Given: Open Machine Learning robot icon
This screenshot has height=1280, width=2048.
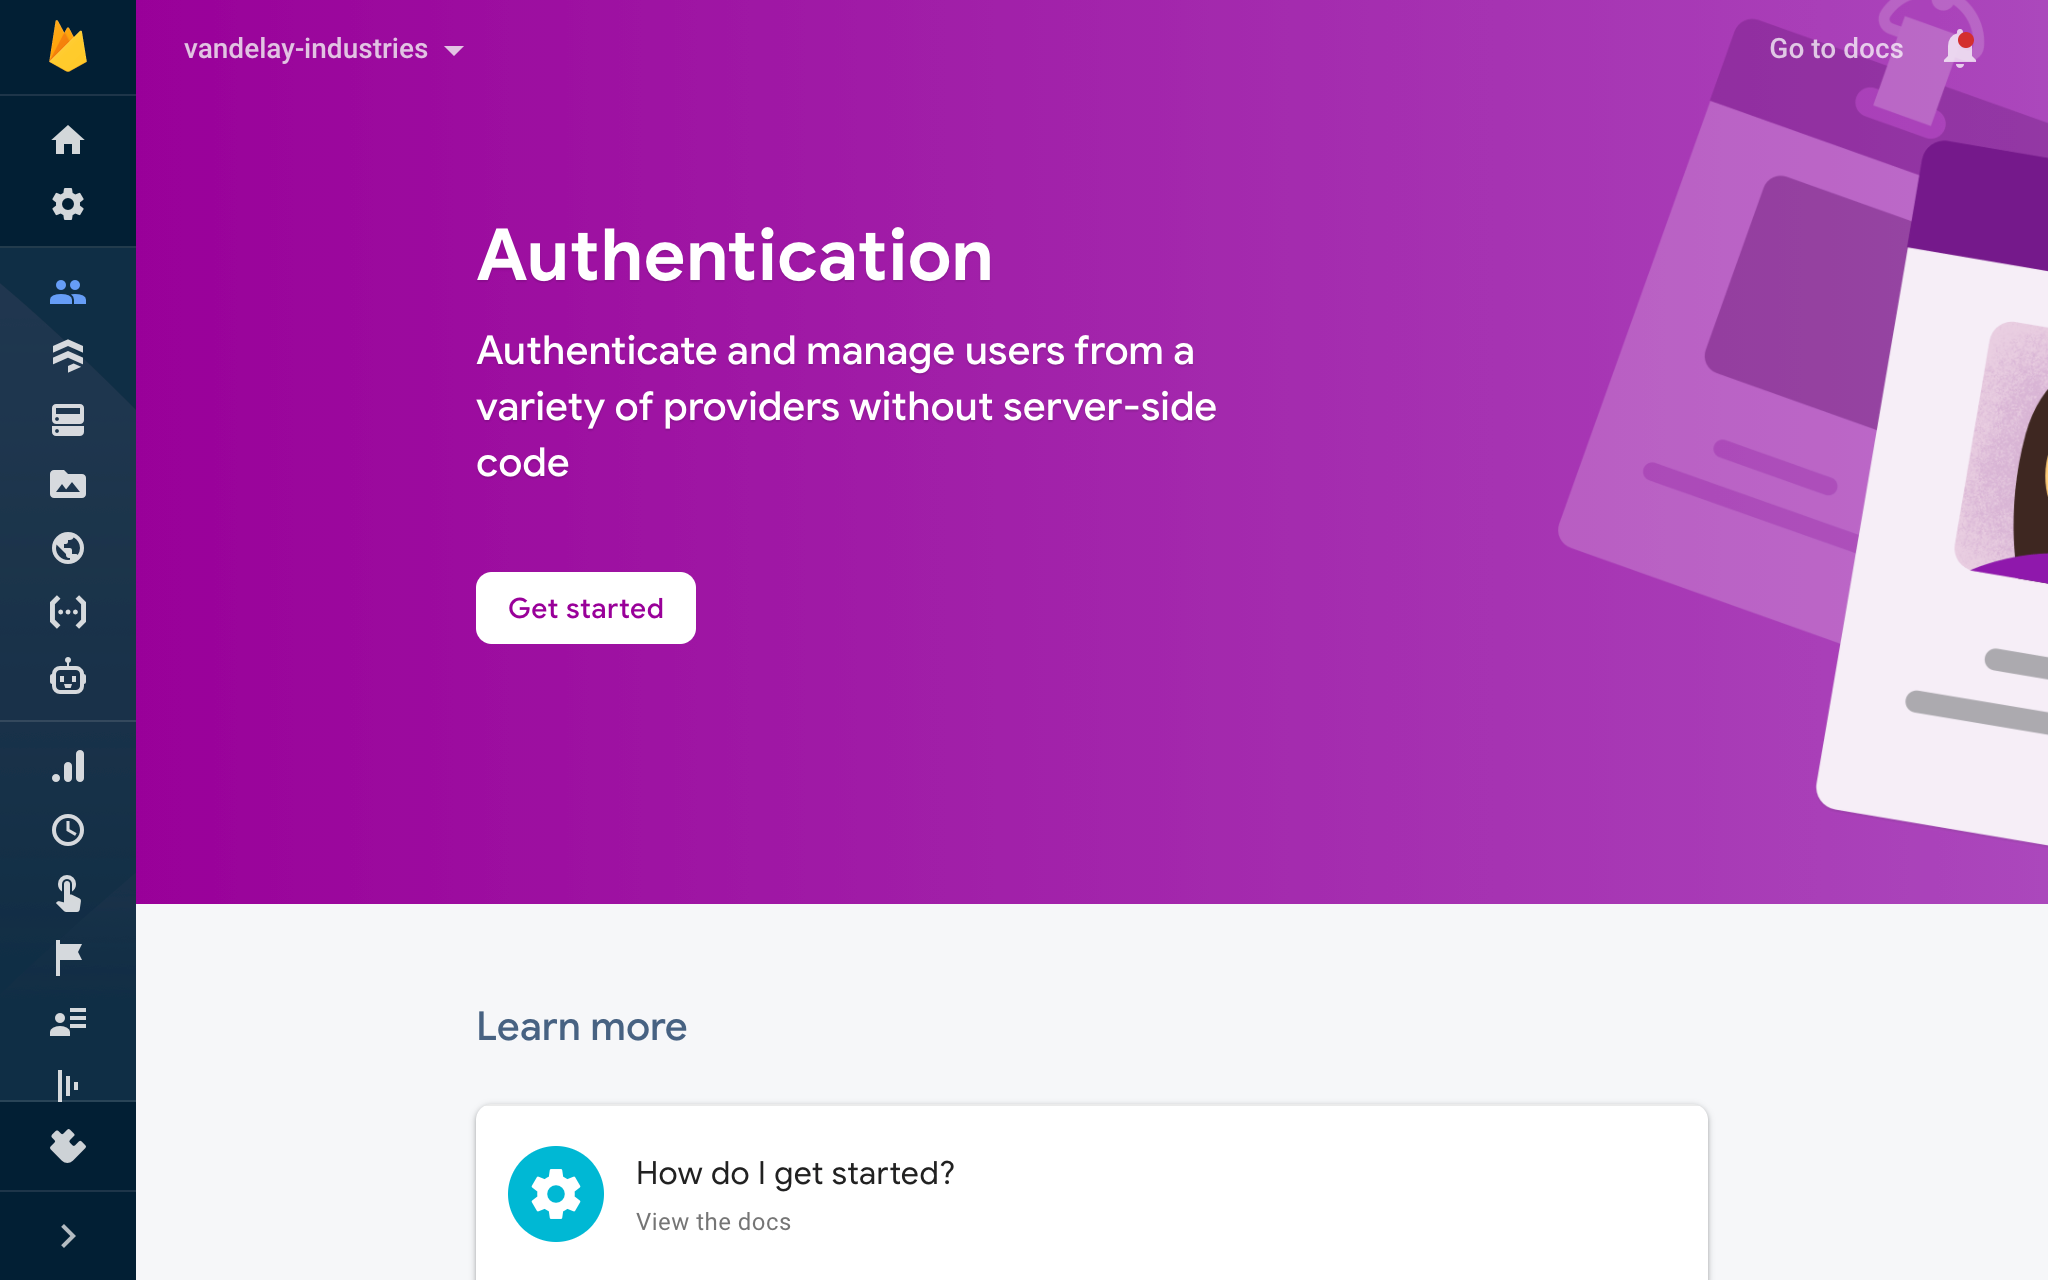Looking at the screenshot, I should tap(68, 677).
